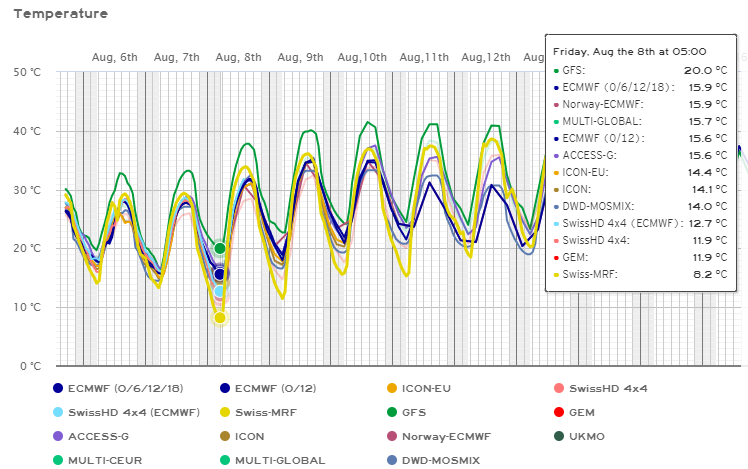Click the Swiss-MRF highlighted point near 8 °C
Screen dimensions: 748x469
tap(220, 317)
